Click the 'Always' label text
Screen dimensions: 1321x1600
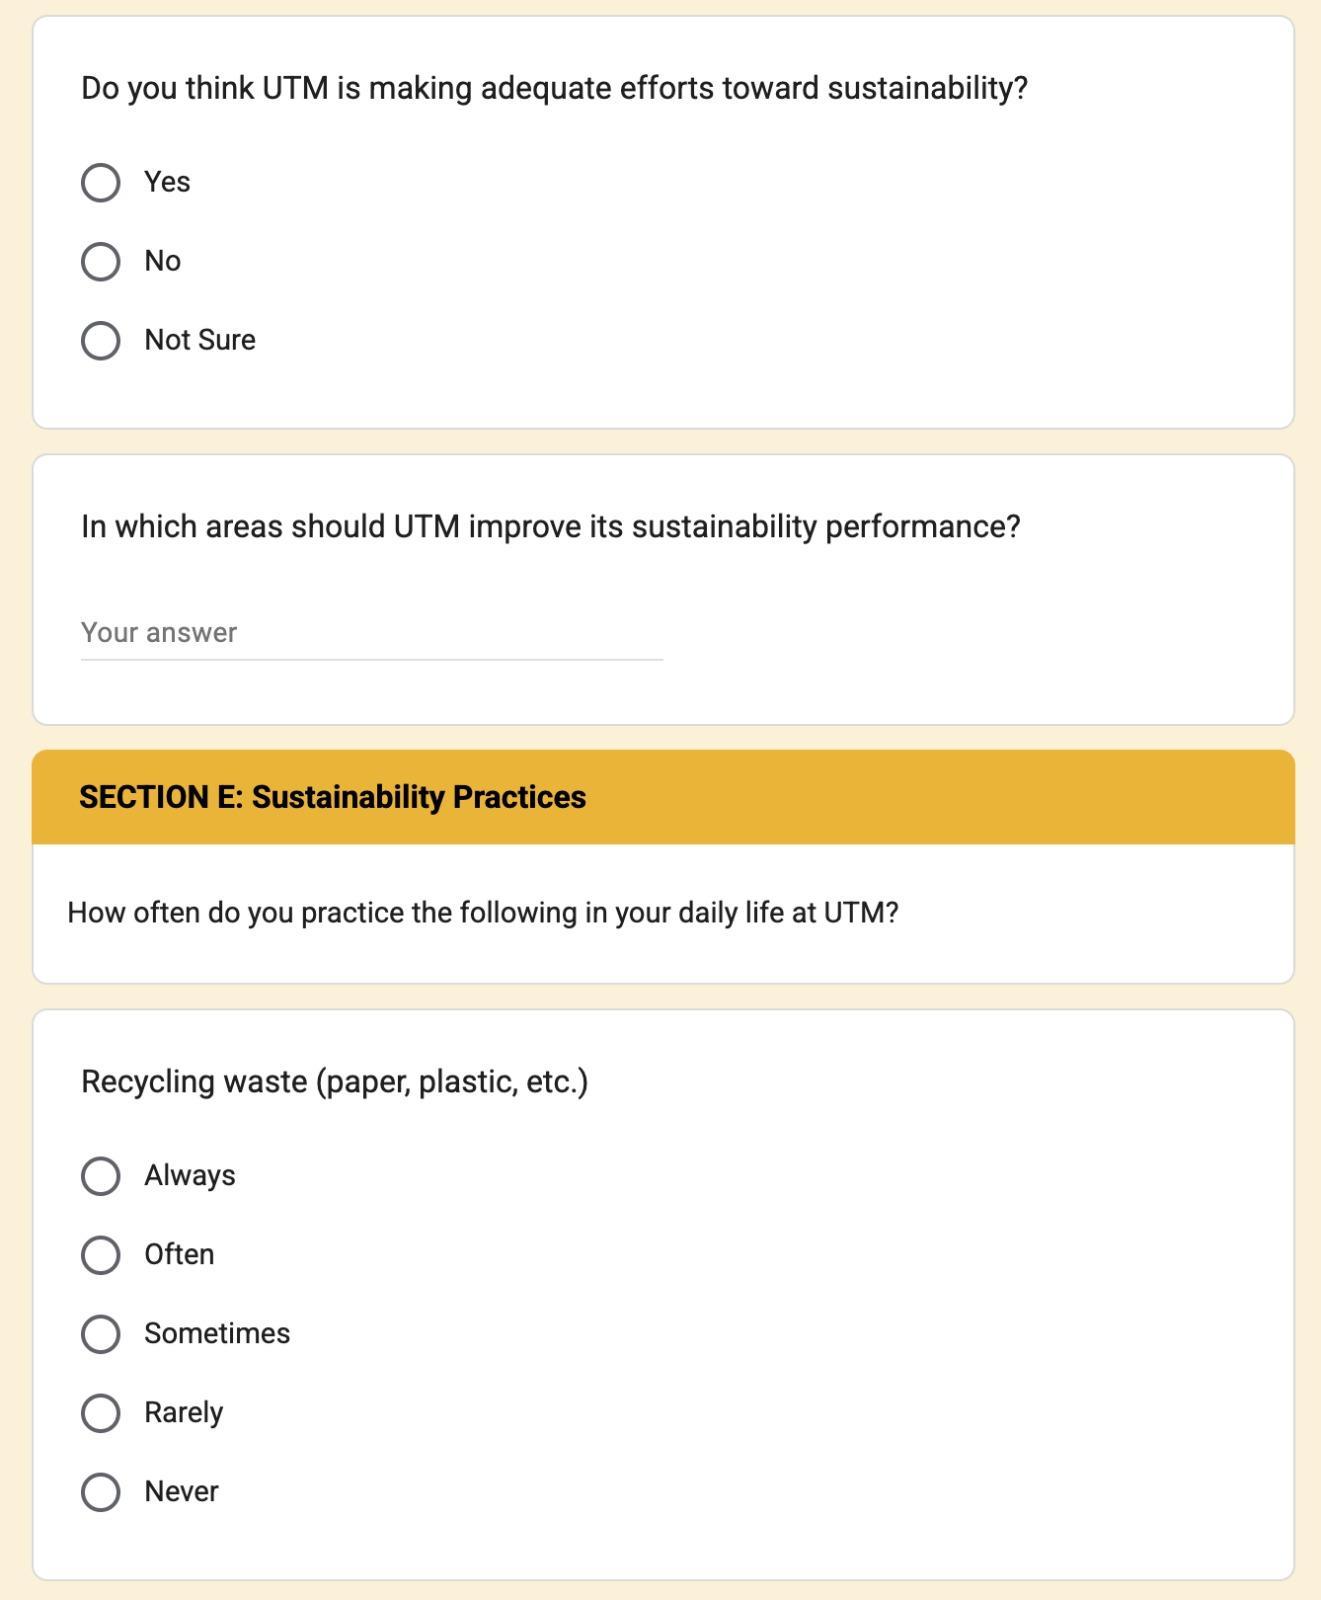[x=190, y=1175]
